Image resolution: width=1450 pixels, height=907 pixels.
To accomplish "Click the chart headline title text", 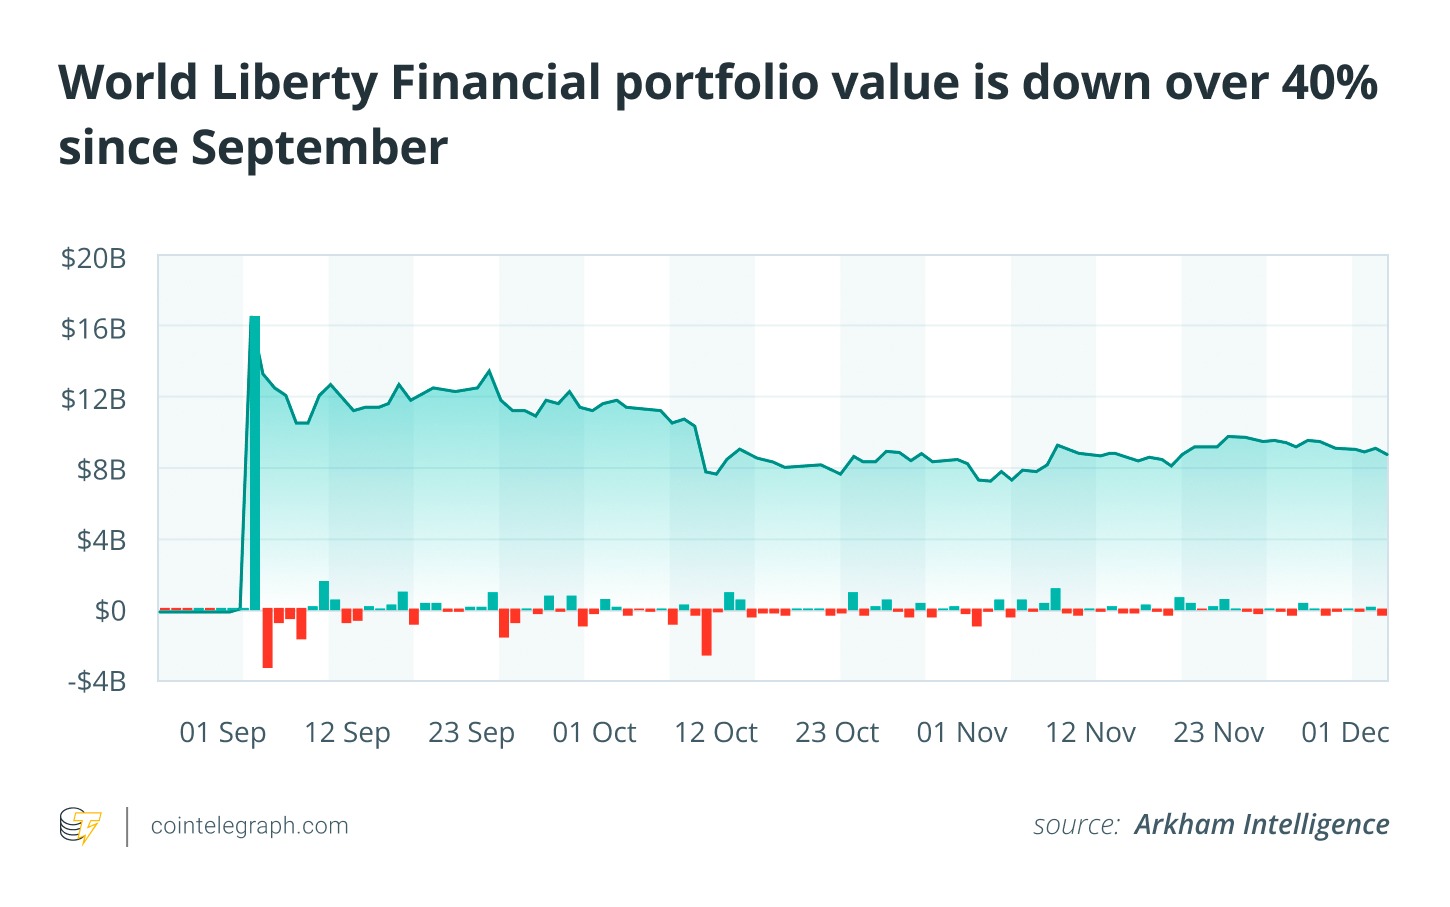I will [x=717, y=114].
